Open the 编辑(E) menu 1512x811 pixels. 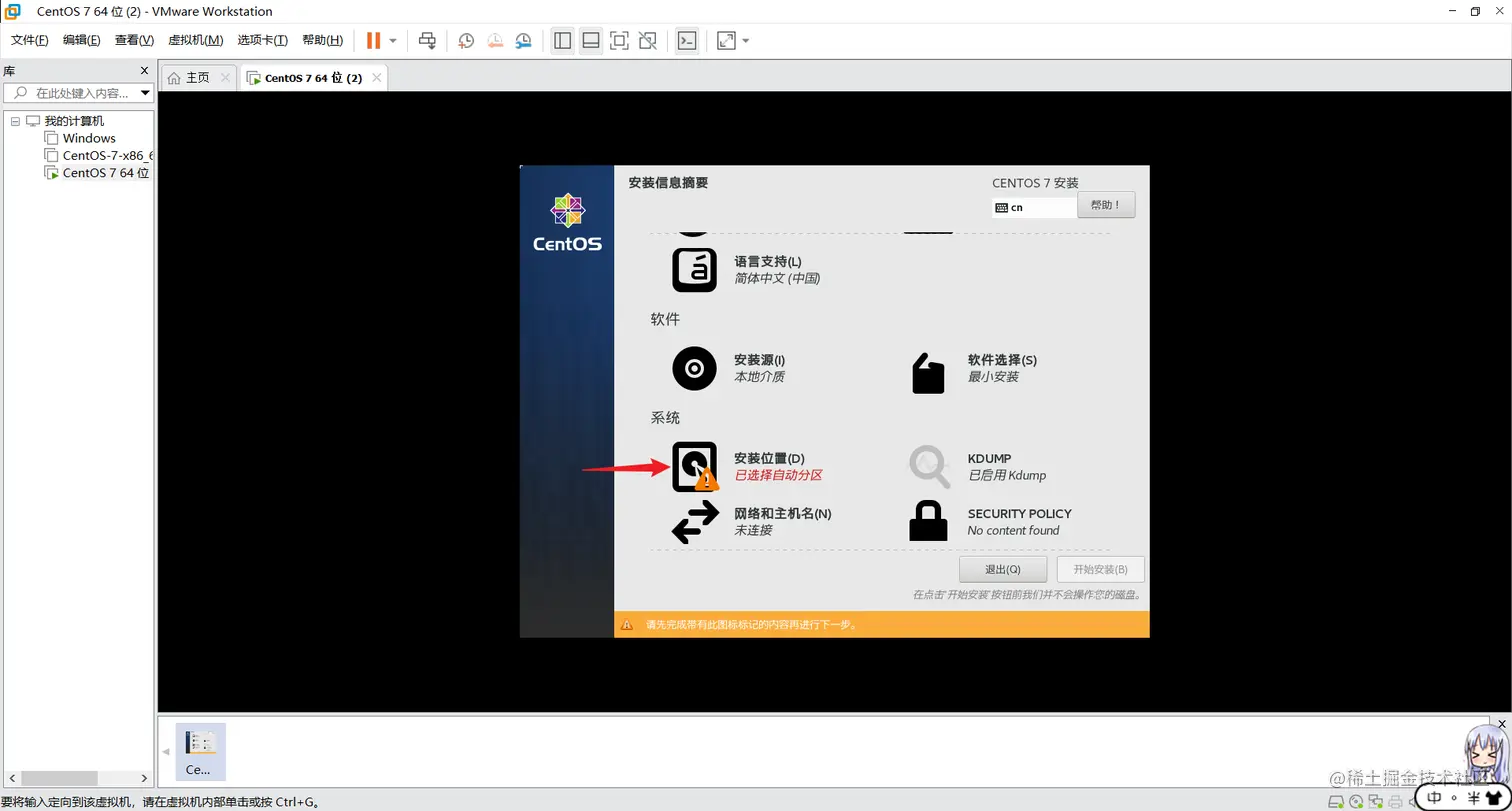click(x=82, y=40)
